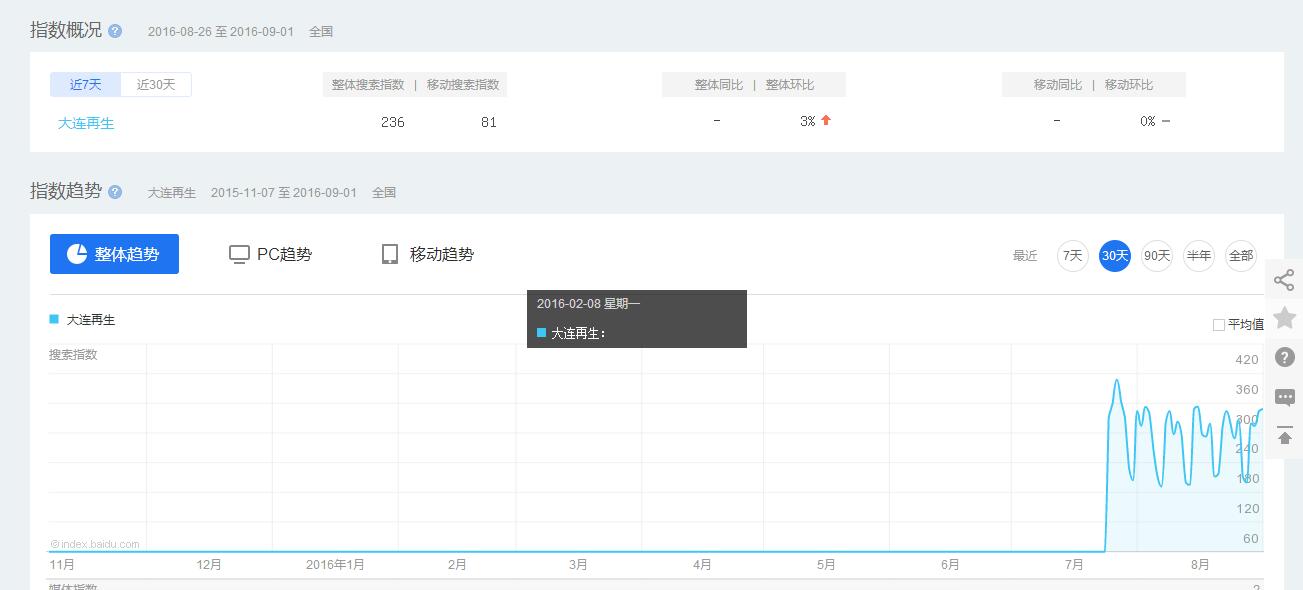Enable the 平均值 checkbox
The image size is (1303, 590).
coord(1218,325)
